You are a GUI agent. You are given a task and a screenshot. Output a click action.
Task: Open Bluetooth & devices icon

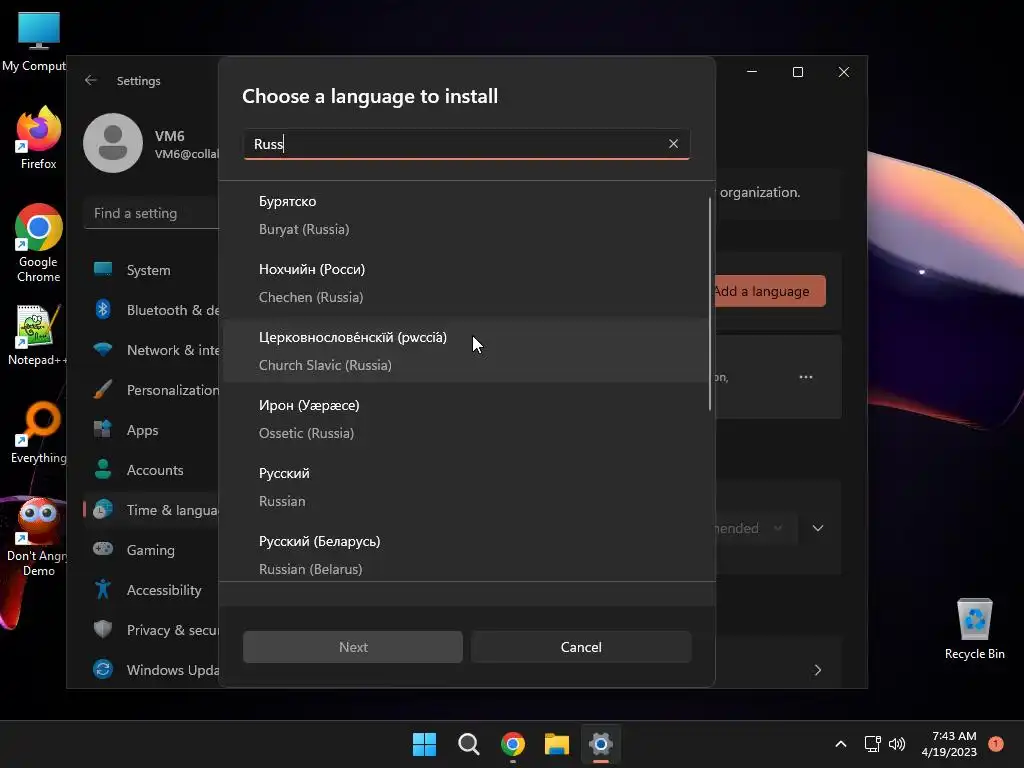[x=103, y=310]
